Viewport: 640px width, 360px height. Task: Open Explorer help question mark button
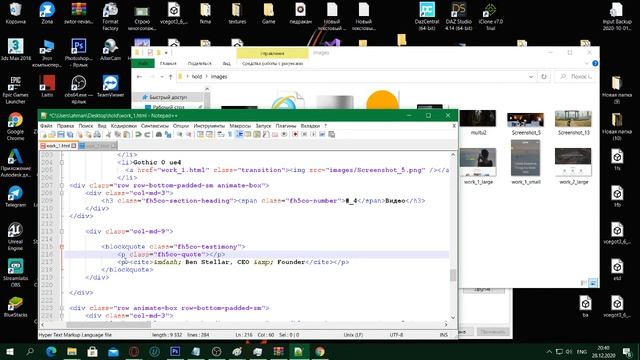(595, 64)
